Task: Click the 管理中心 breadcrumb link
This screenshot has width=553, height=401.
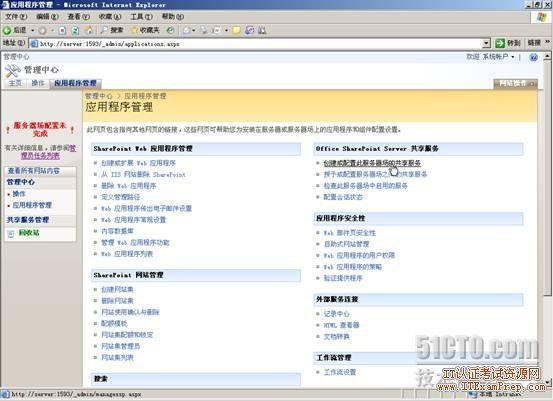Action: coord(98,96)
